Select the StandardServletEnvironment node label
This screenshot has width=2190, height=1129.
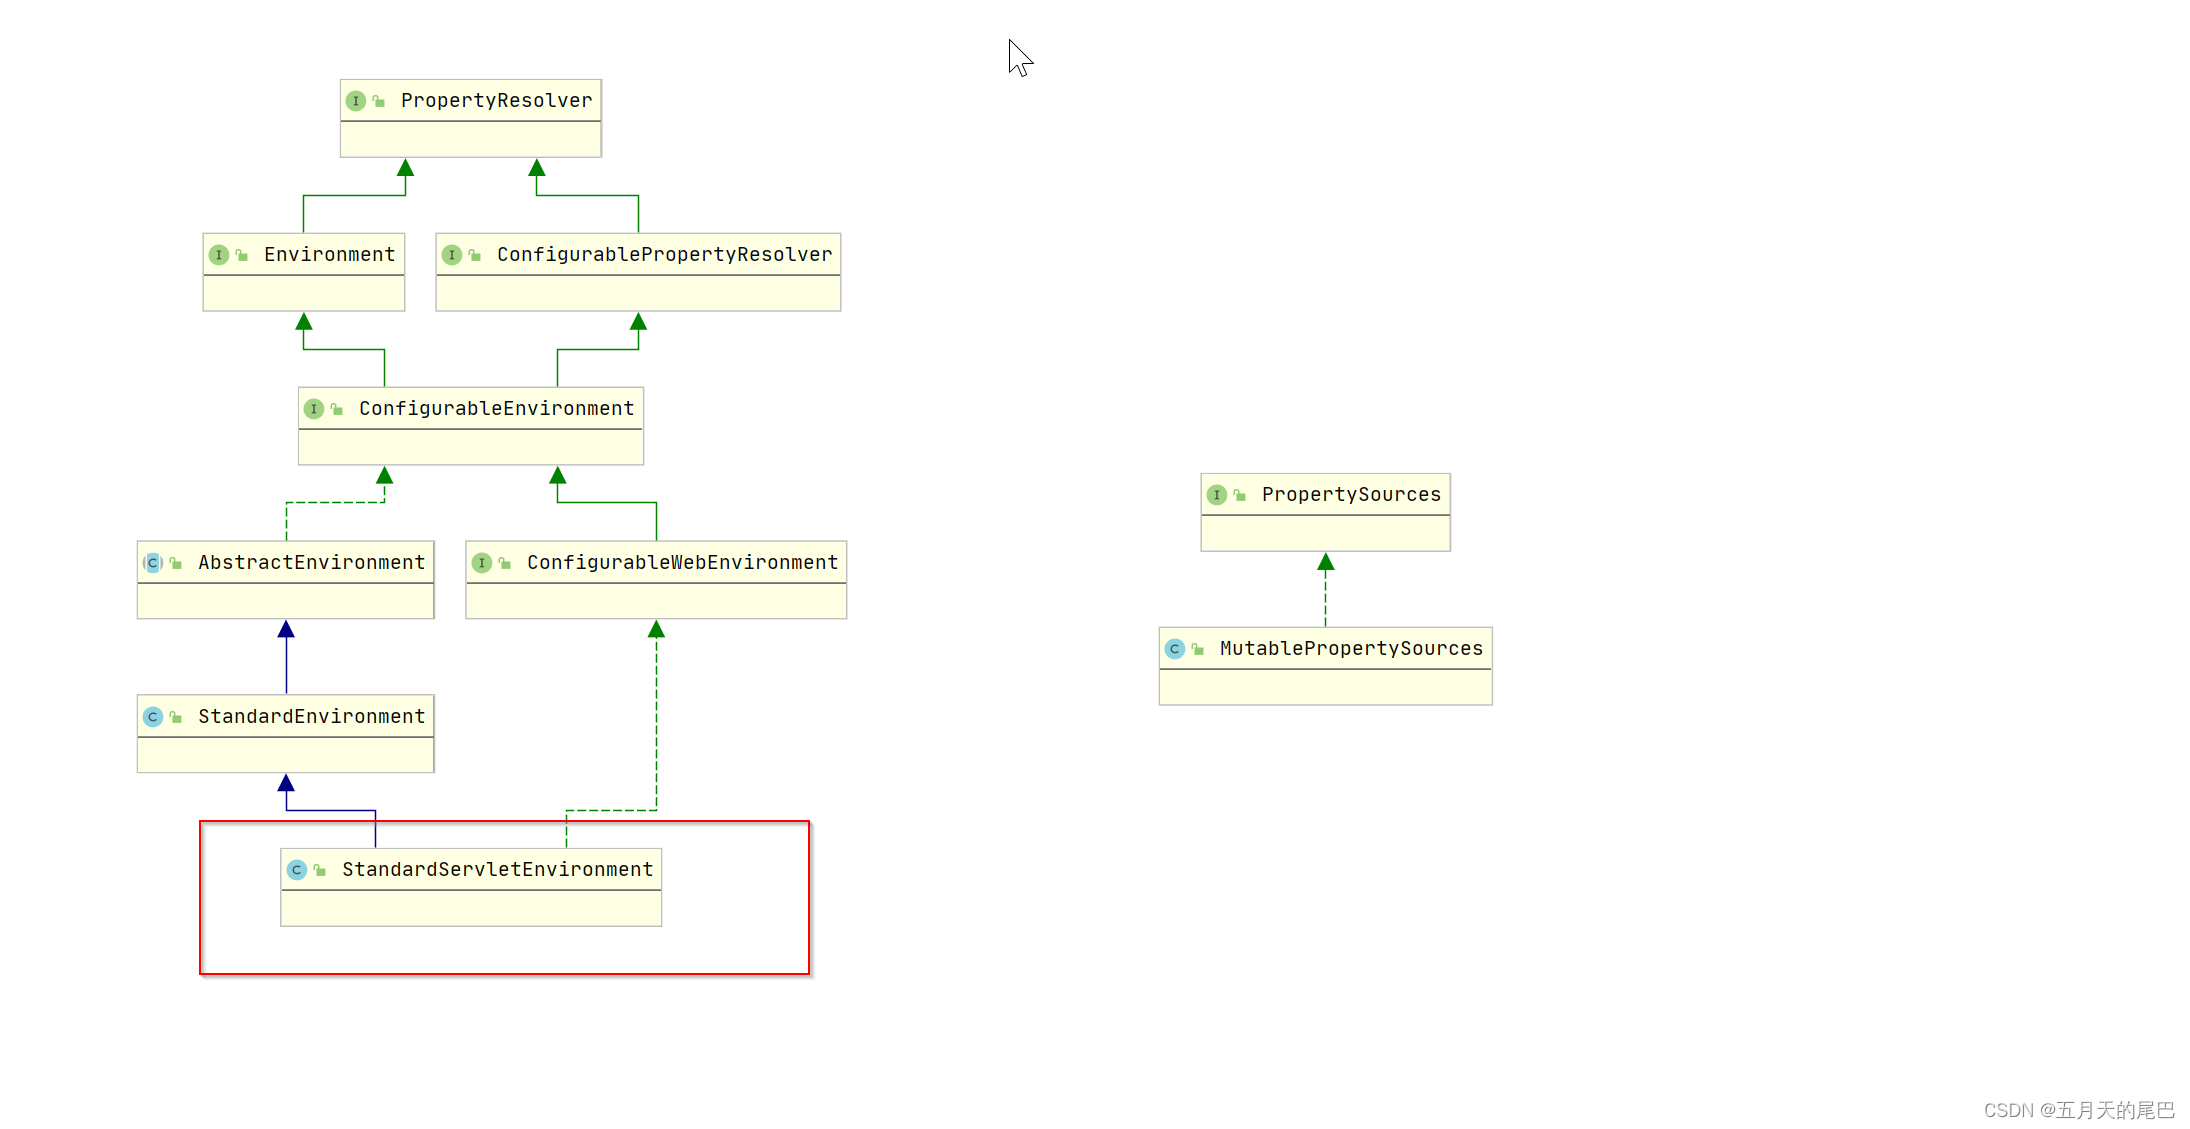497,870
